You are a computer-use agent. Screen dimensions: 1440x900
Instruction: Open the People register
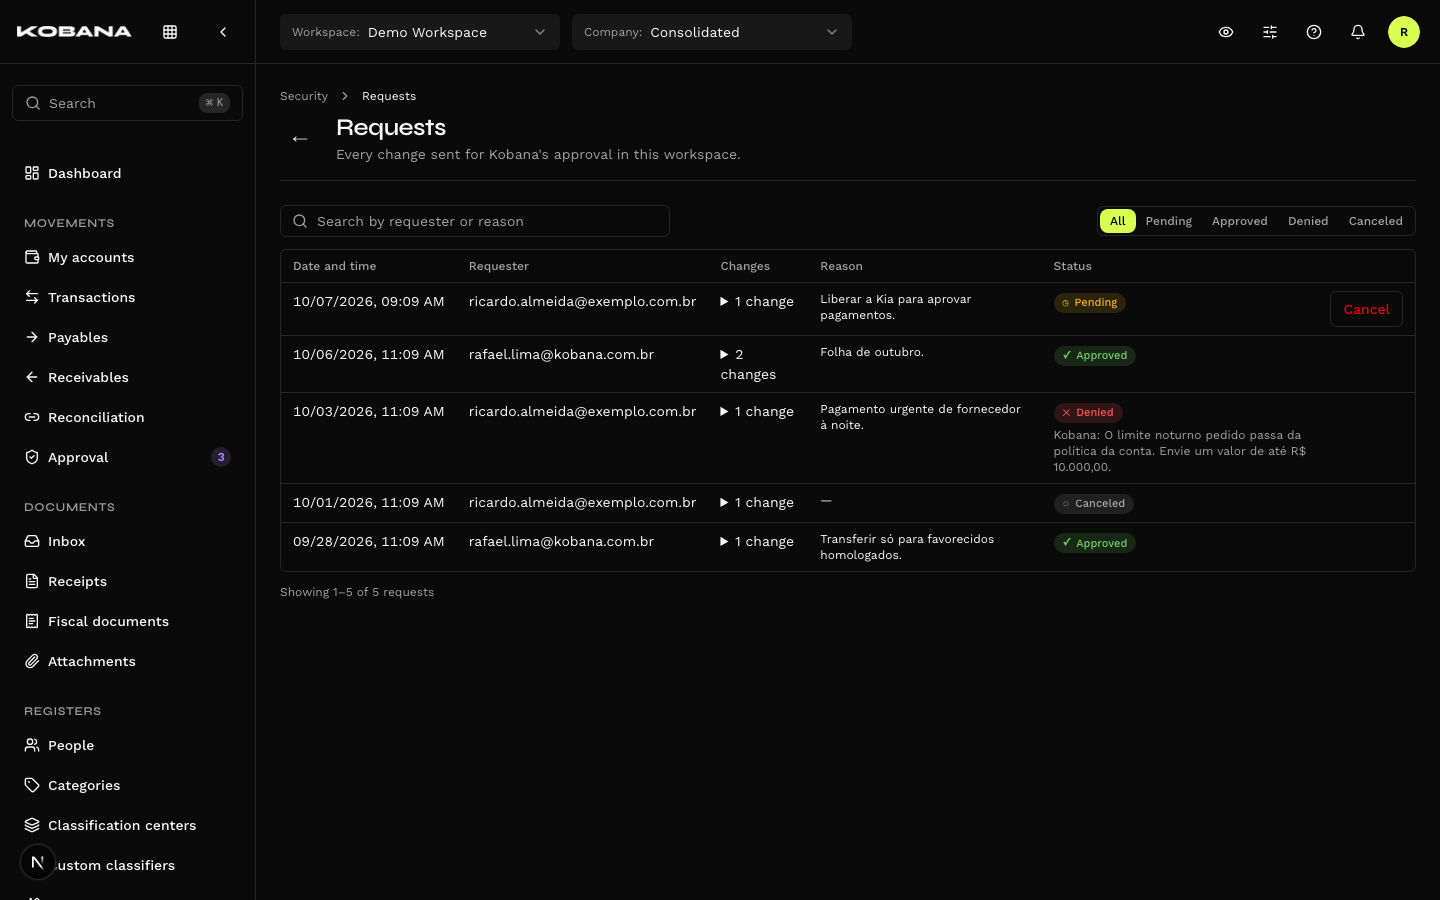[127, 745]
